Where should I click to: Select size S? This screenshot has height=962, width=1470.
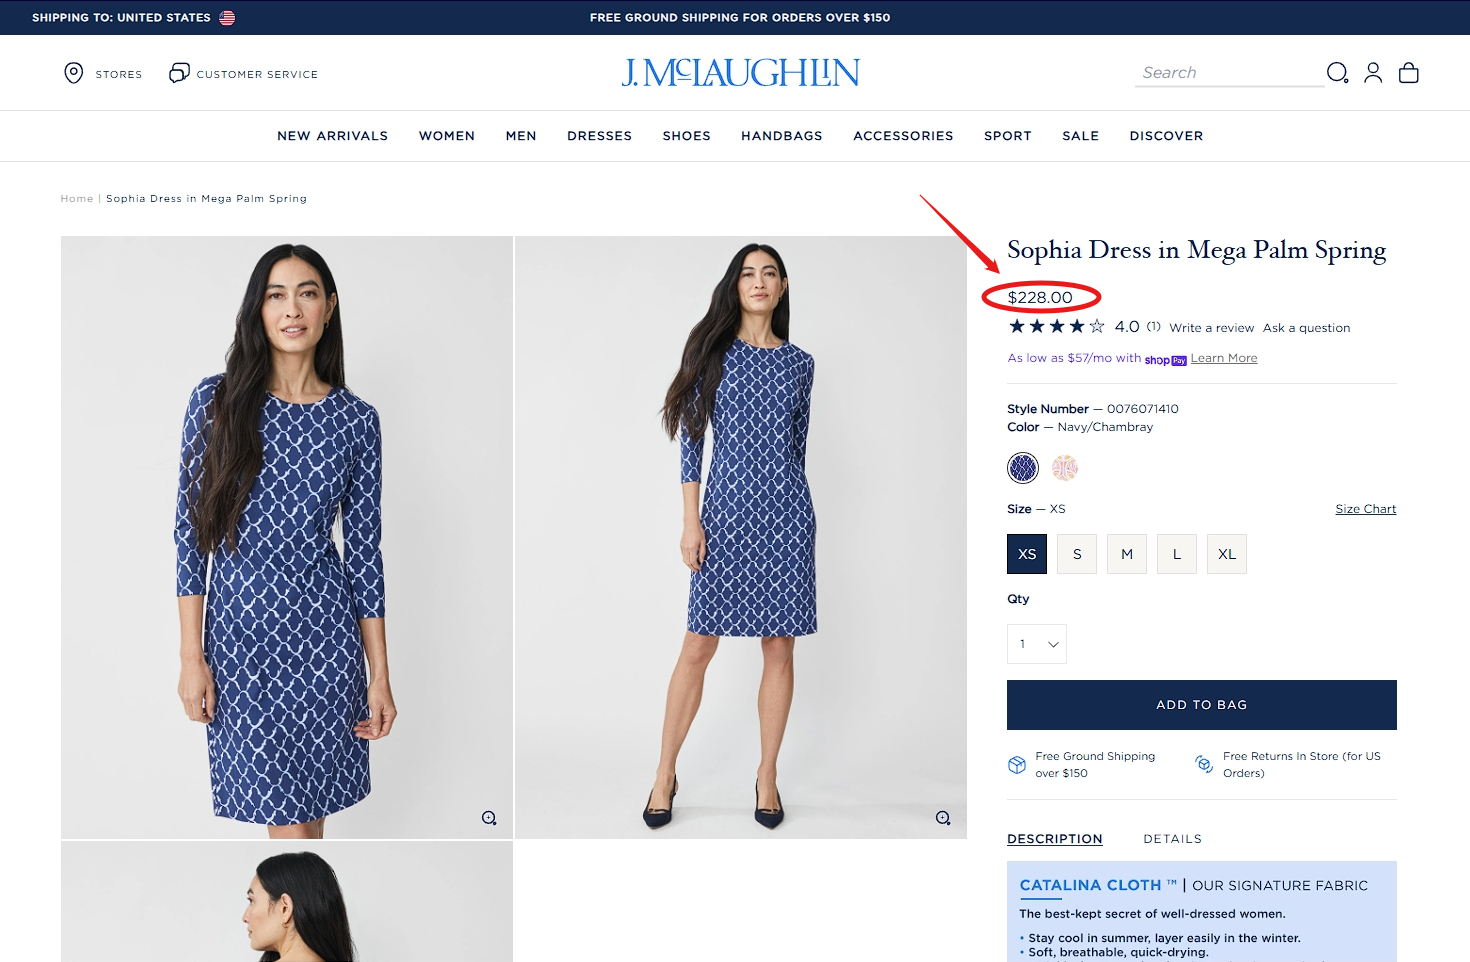[x=1077, y=554]
